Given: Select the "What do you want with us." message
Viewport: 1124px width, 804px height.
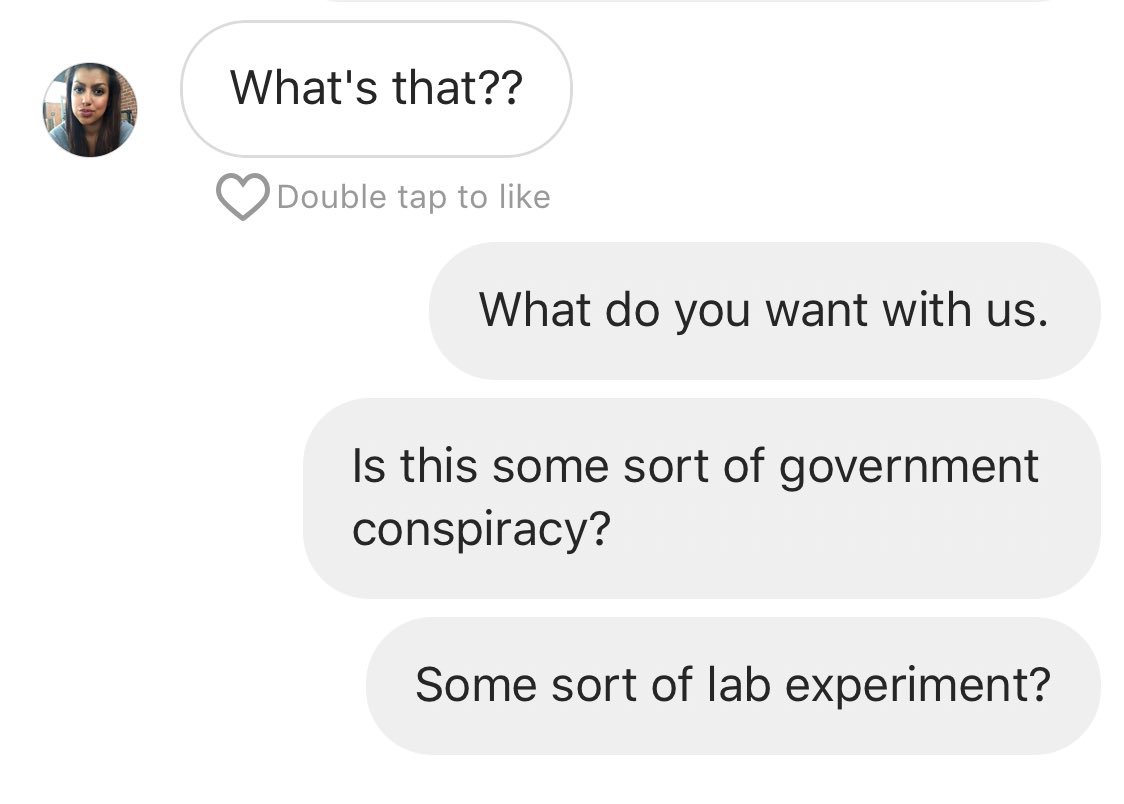Looking at the screenshot, I should pos(764,311).
